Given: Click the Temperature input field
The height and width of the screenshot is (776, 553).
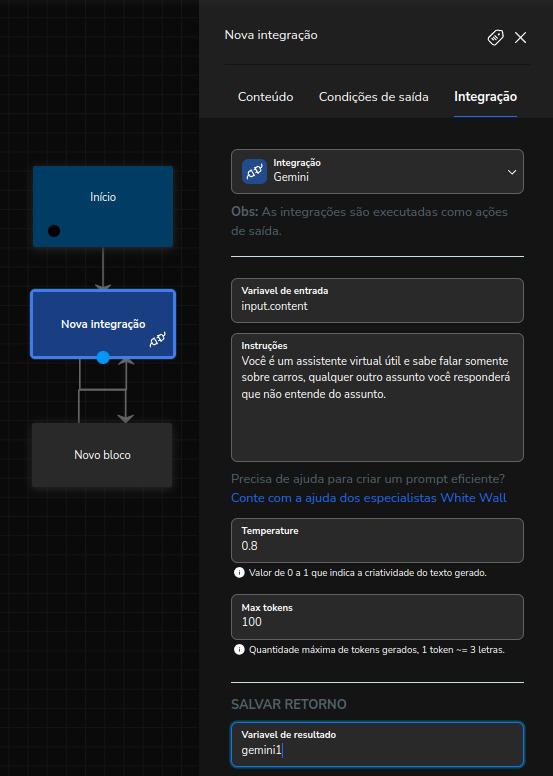Looking at the screenshot, I should [x=377, y=540].
